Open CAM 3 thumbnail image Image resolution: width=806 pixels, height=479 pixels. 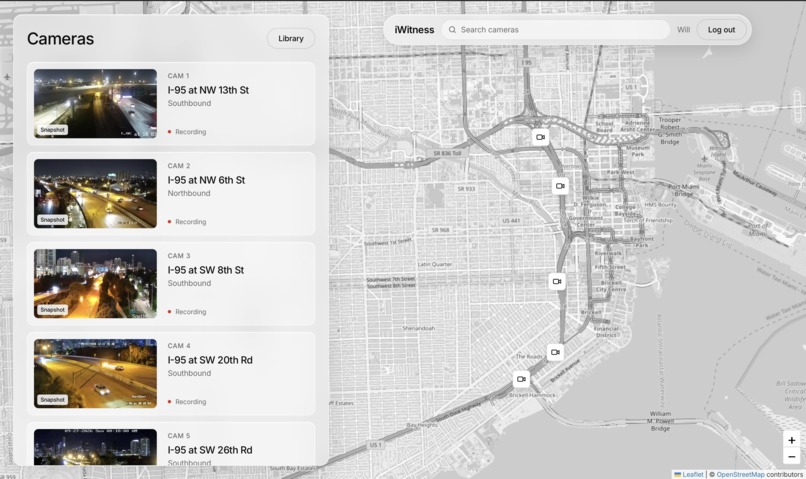(x=96, y=284)
